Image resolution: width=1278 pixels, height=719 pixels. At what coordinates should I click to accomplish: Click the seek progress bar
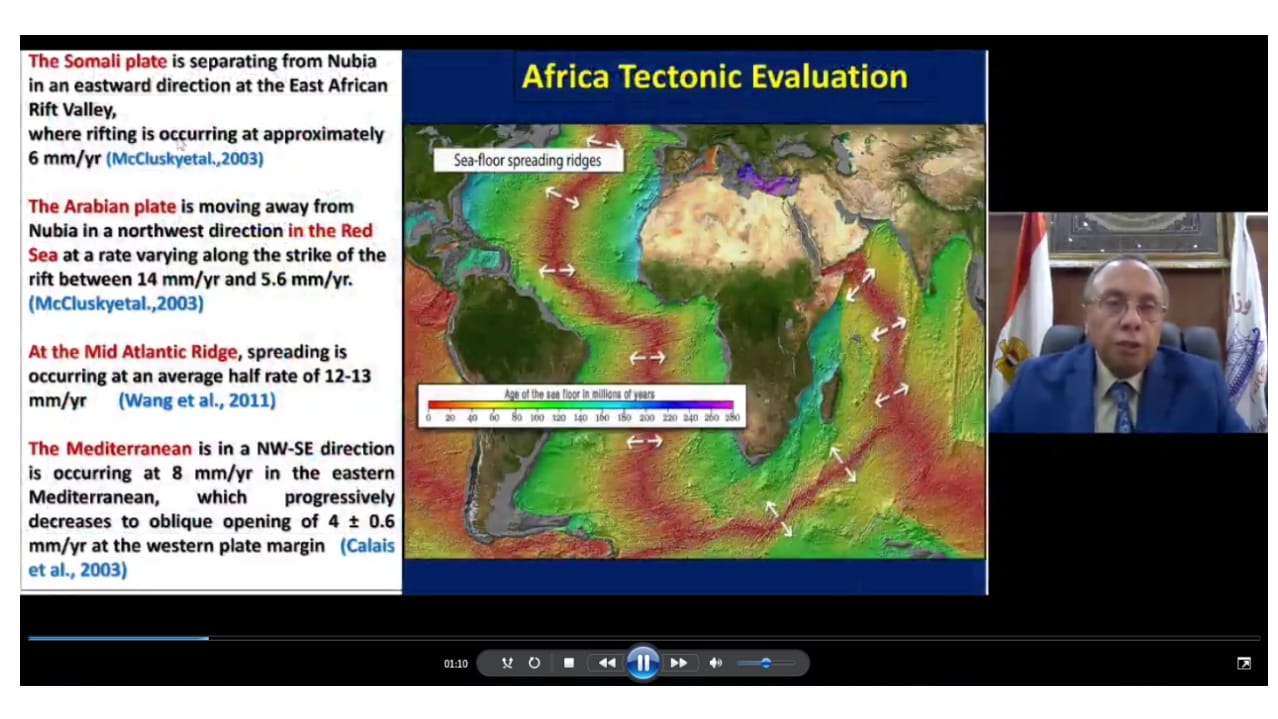[640, 637]
